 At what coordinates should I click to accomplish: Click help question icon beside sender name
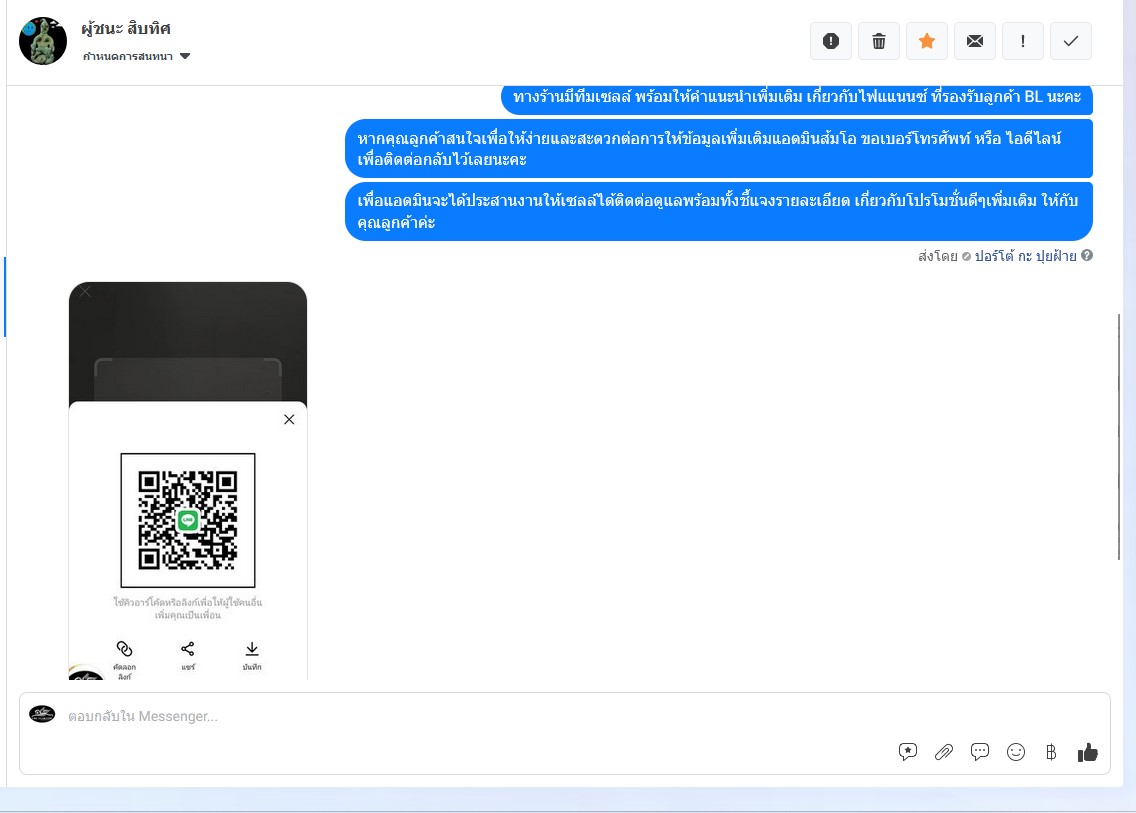1087,255
